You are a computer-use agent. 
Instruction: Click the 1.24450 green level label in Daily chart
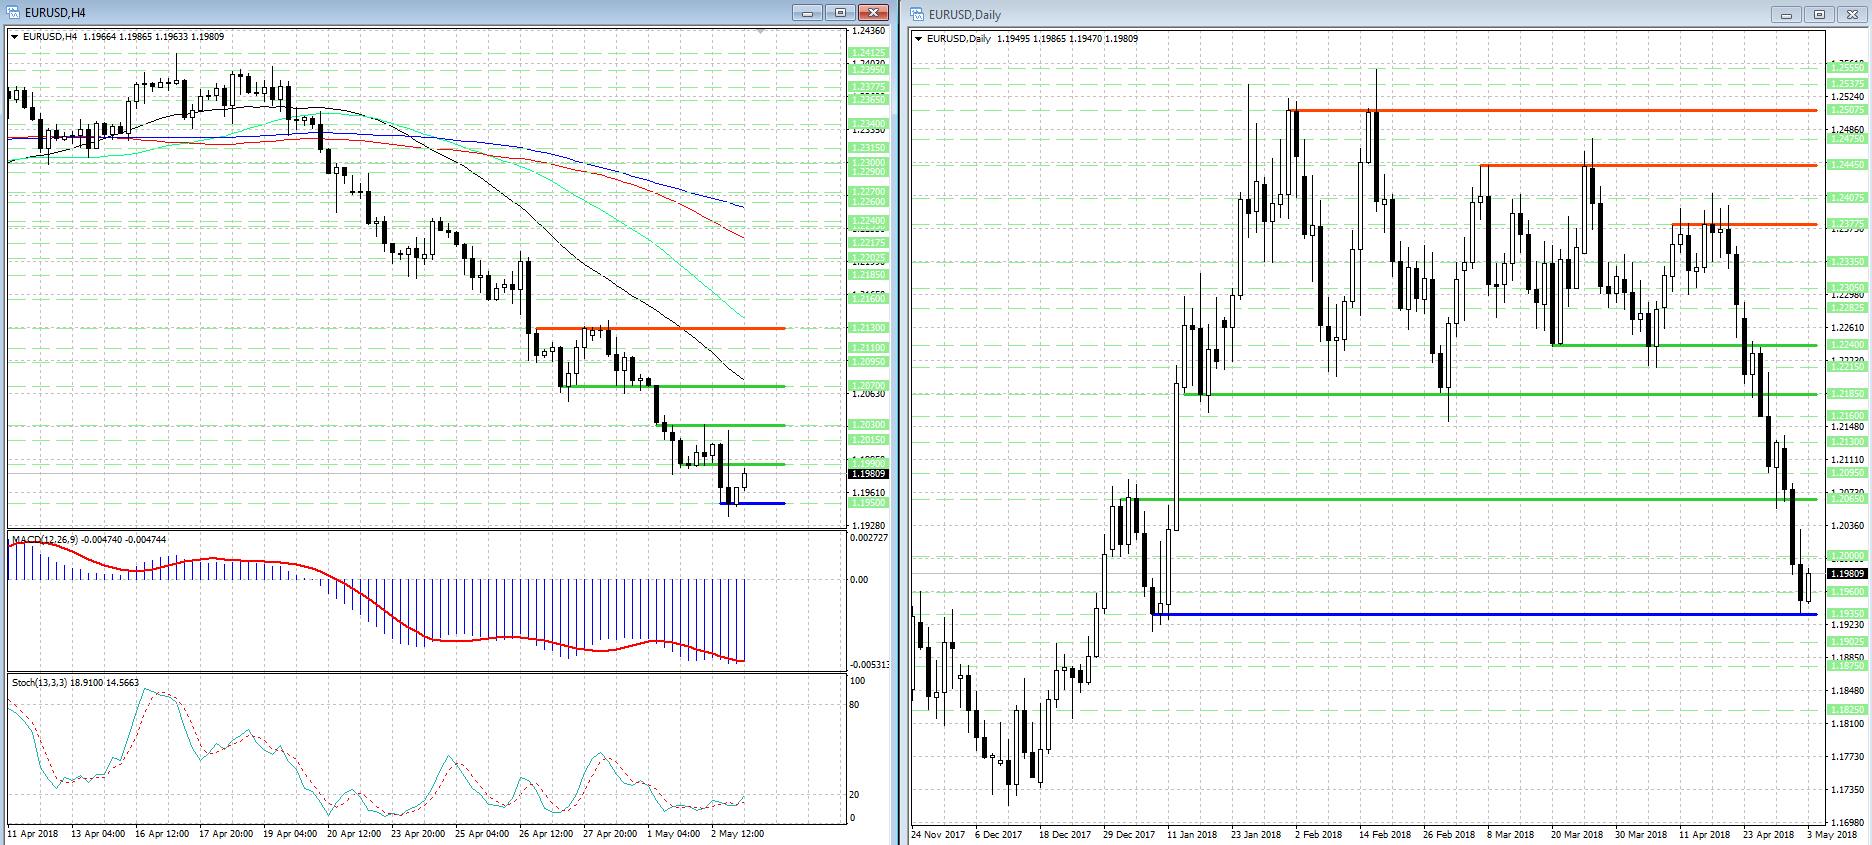click(x=1848, y=165)
